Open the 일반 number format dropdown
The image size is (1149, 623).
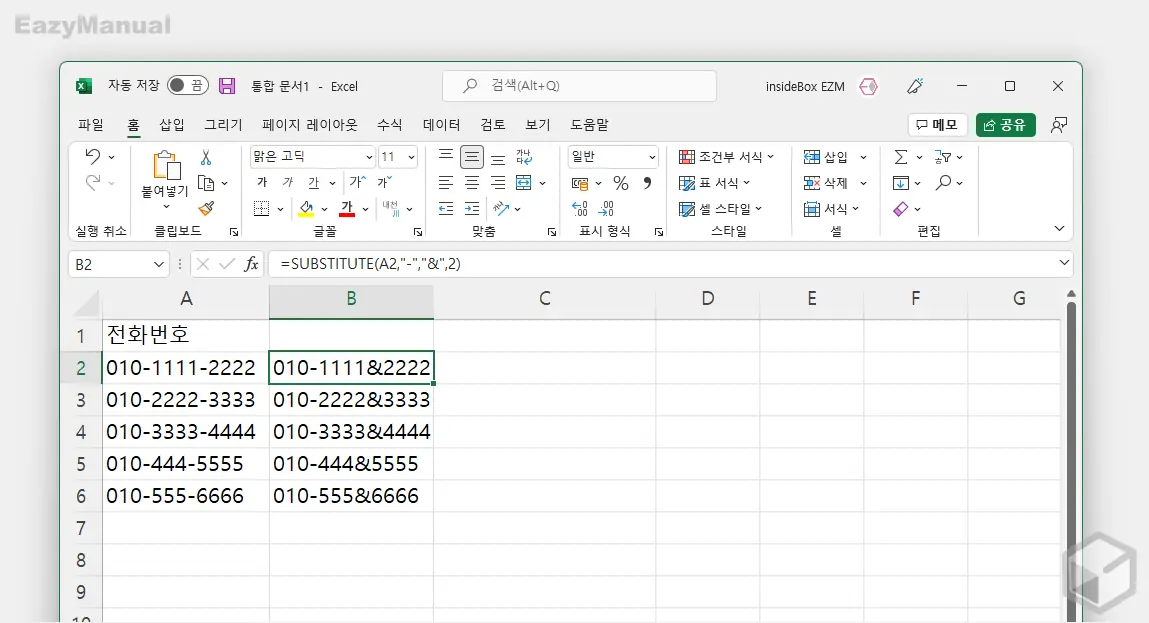[x=652, y=156]
